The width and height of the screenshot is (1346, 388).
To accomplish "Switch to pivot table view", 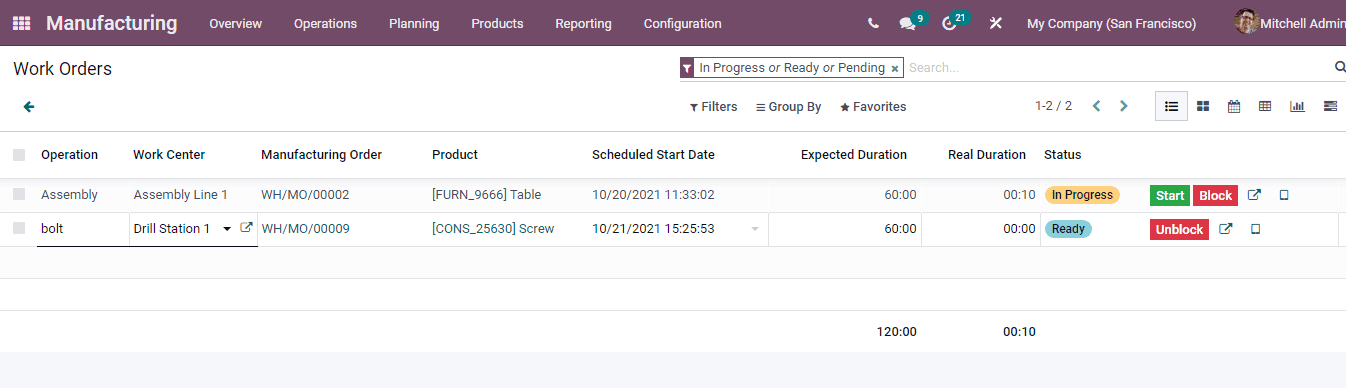I will click(x=1265, y=106).
